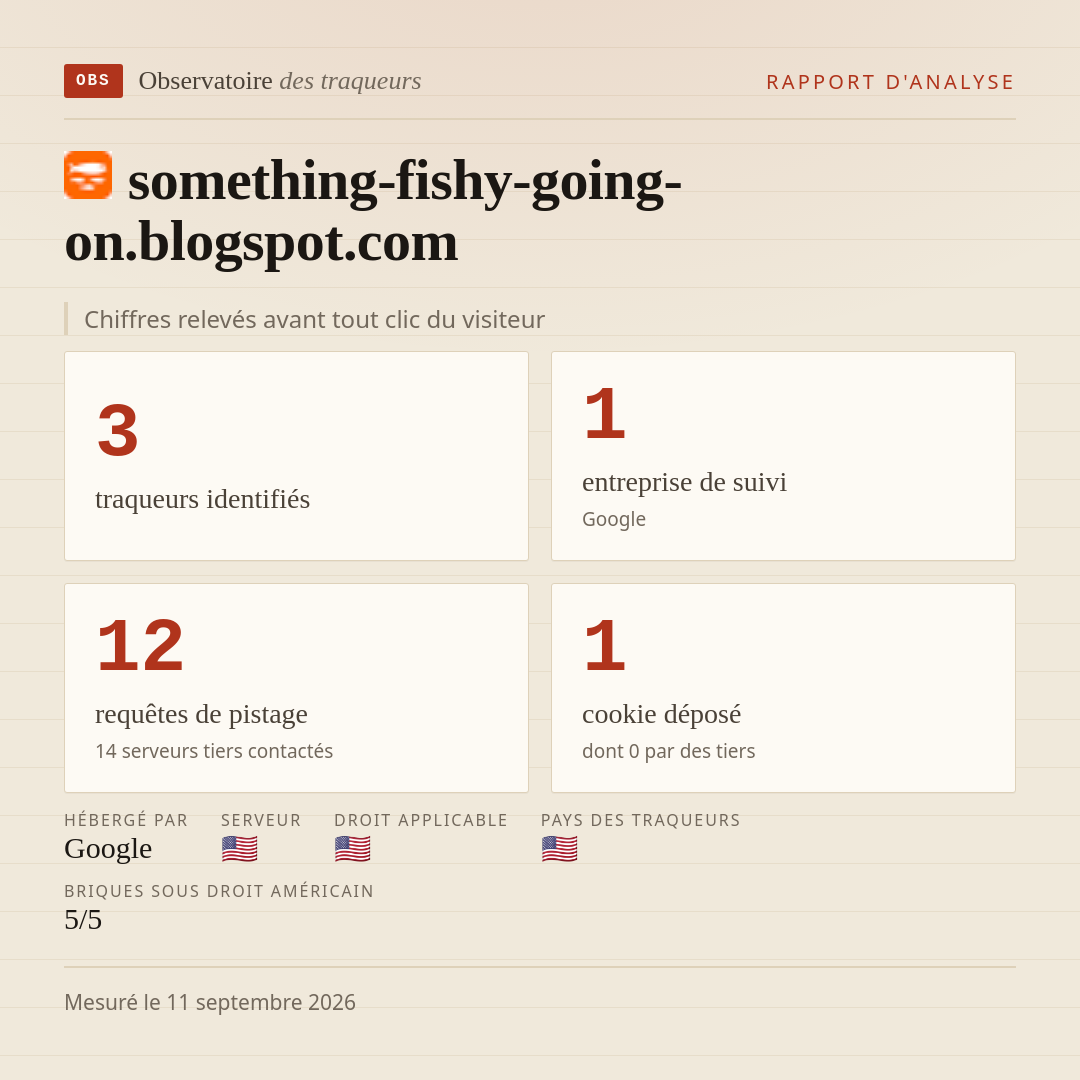Click 'Chiffres relevés avant tout clic du visiteur'

(314, 320)
